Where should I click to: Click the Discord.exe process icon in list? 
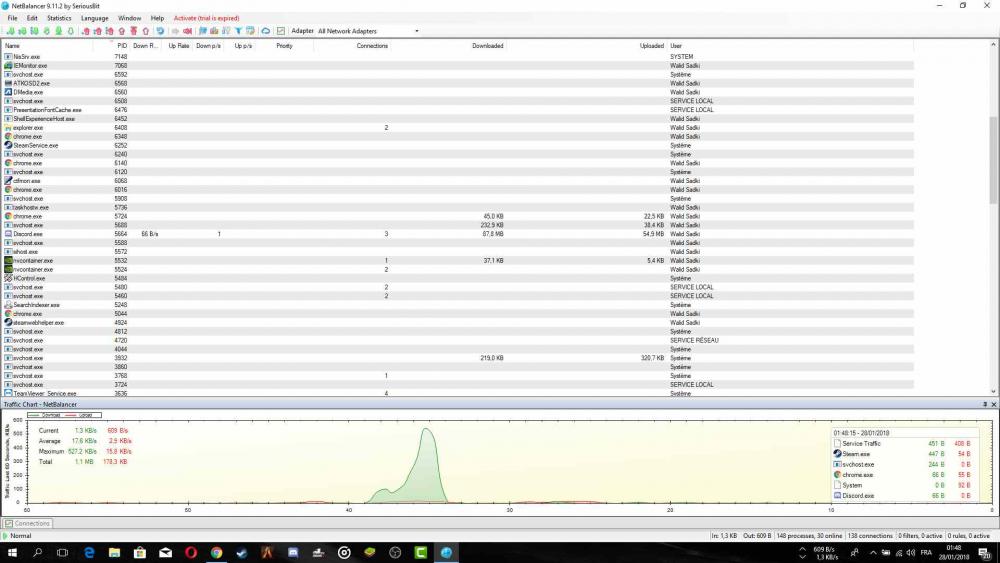(x=8, y=234)
